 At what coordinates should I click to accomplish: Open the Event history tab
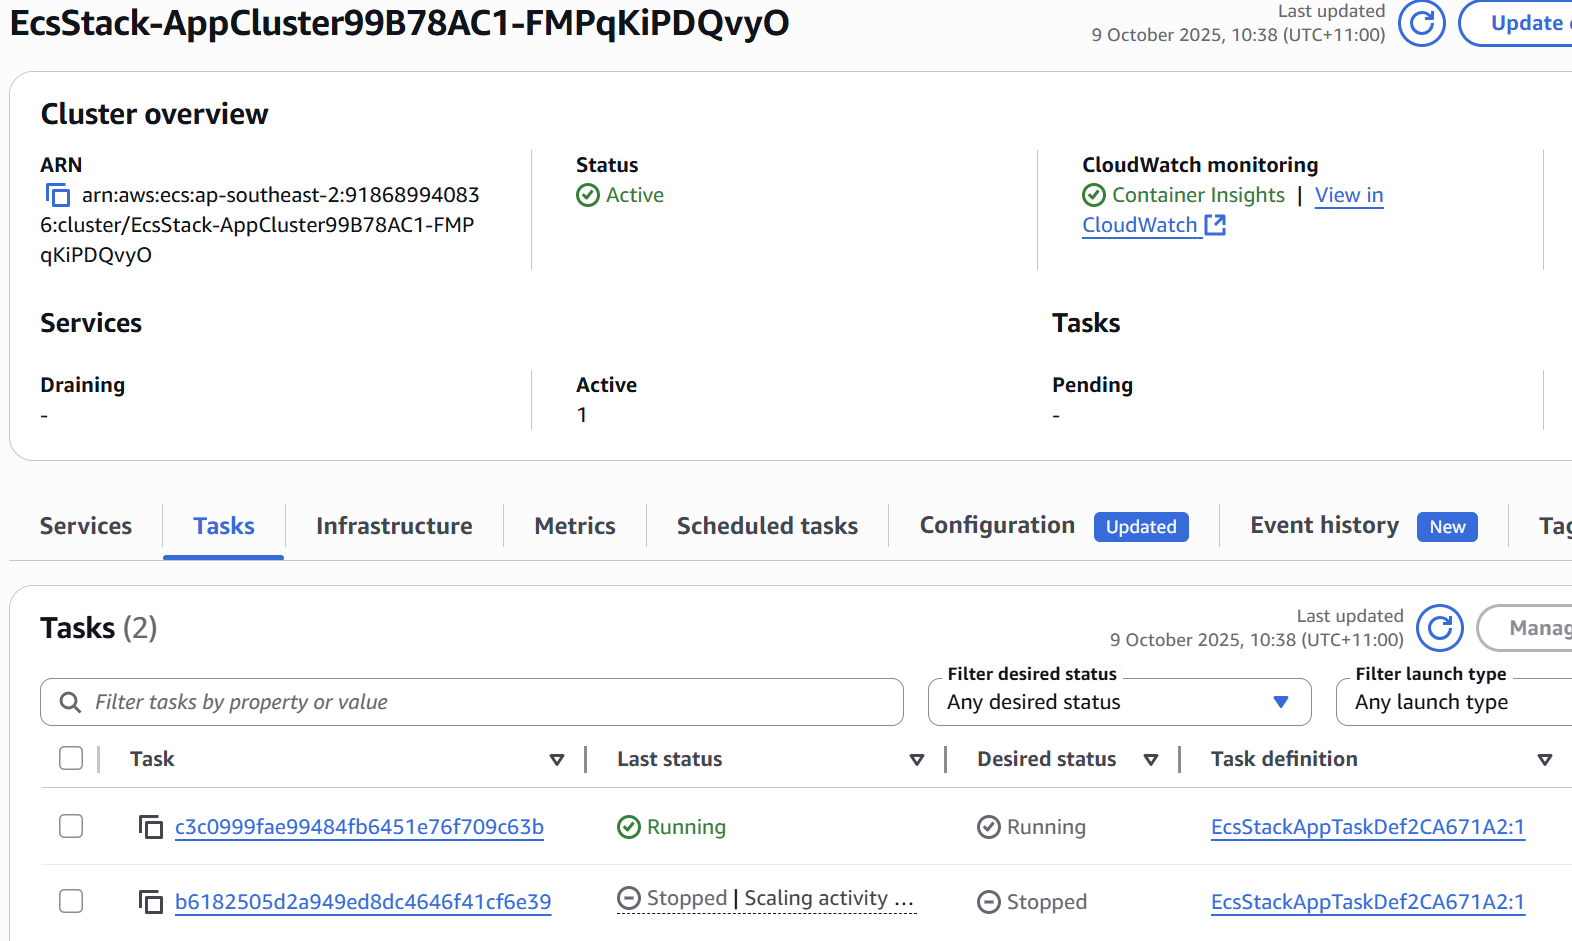1324,526
